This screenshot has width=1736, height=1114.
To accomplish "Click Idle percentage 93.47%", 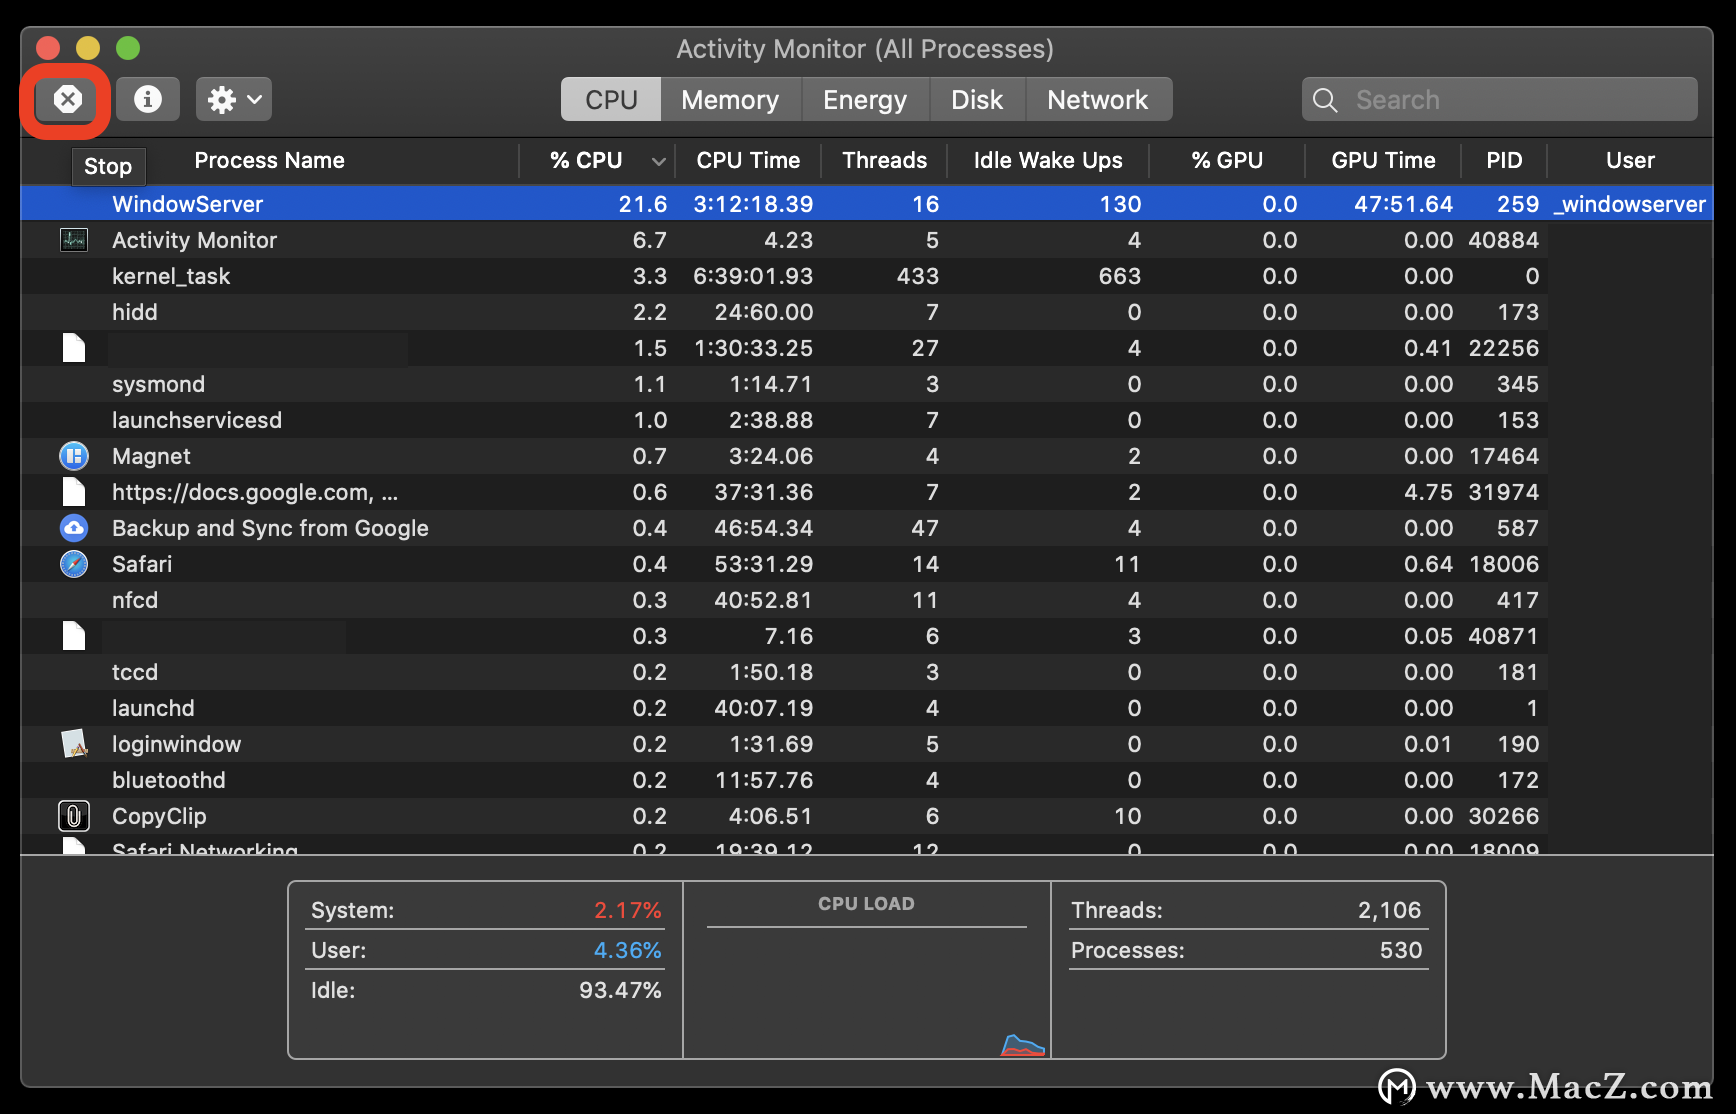I will tap(620, 990).
